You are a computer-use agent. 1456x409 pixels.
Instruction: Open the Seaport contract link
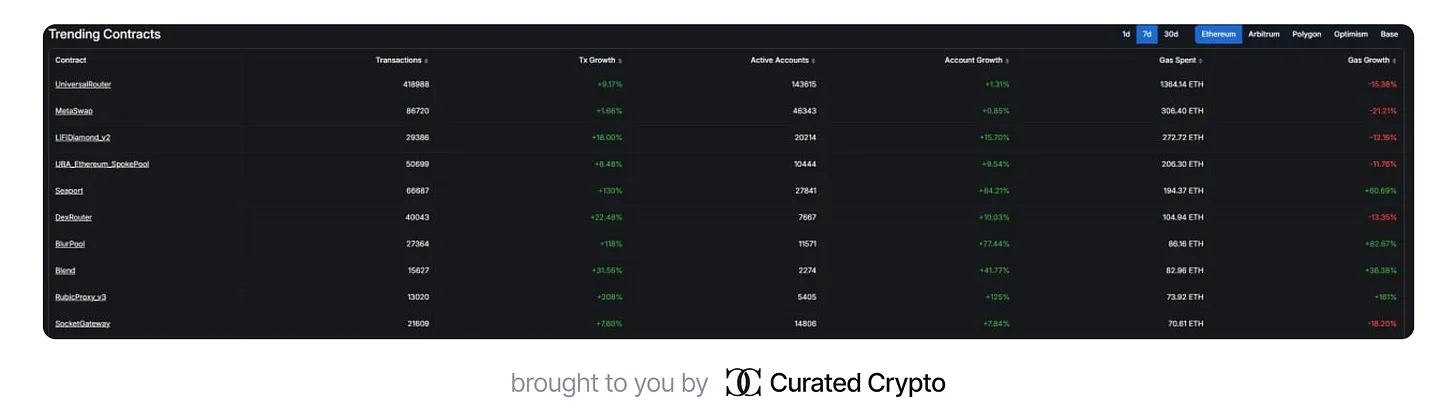click(69, 190)
